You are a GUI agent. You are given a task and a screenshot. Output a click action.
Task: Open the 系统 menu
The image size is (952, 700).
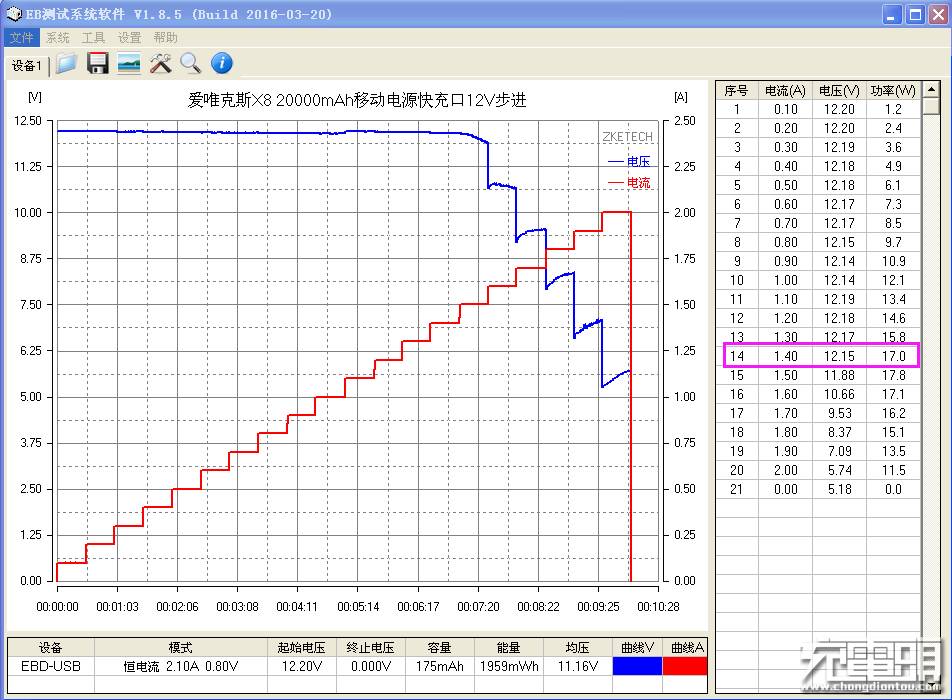pyautogui.click(x=58, y=38)
